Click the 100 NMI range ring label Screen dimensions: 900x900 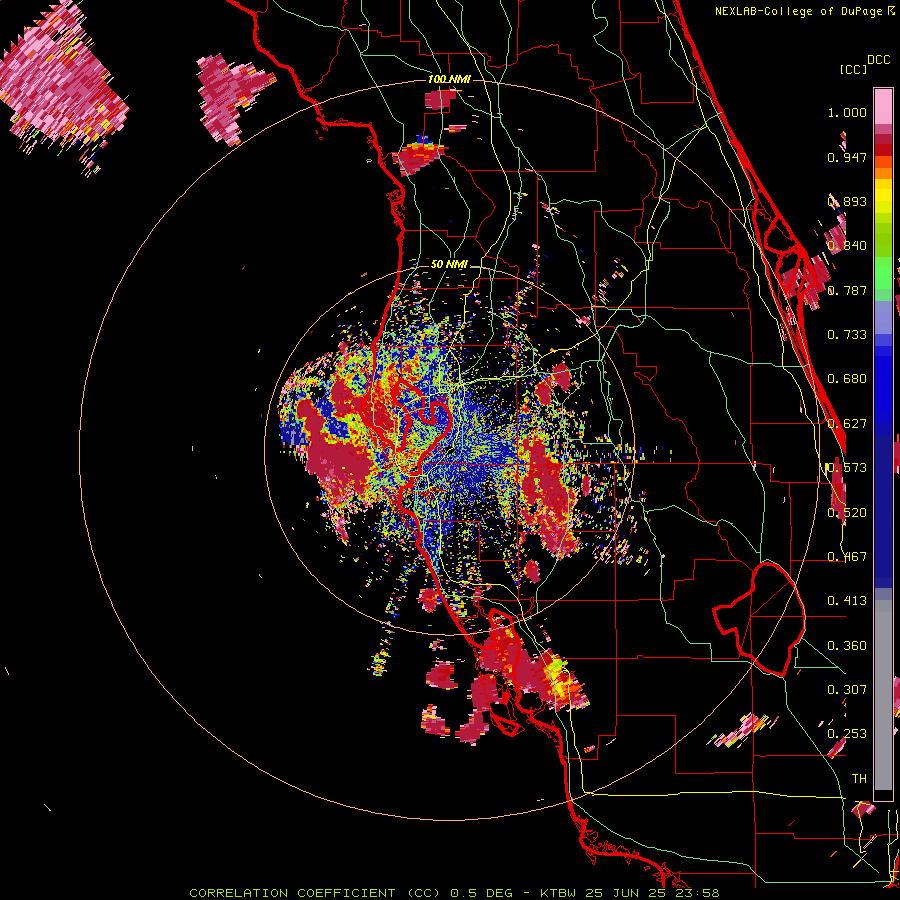pos(449,79)
